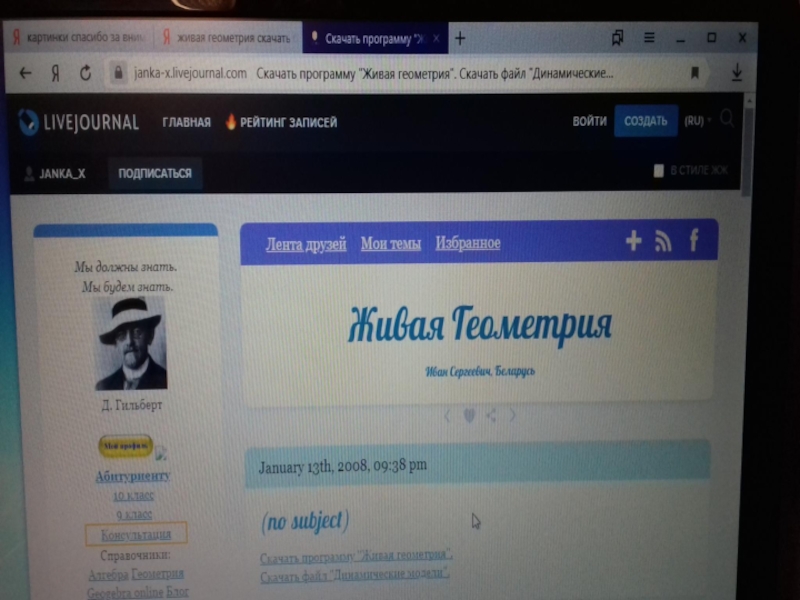Click the СОЗДАТЬ button

point(645,121)
